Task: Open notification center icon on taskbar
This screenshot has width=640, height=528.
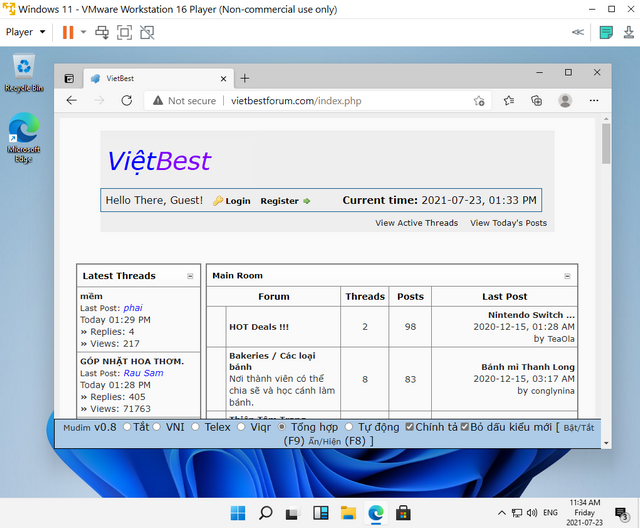Action: [x=622, y=514]
